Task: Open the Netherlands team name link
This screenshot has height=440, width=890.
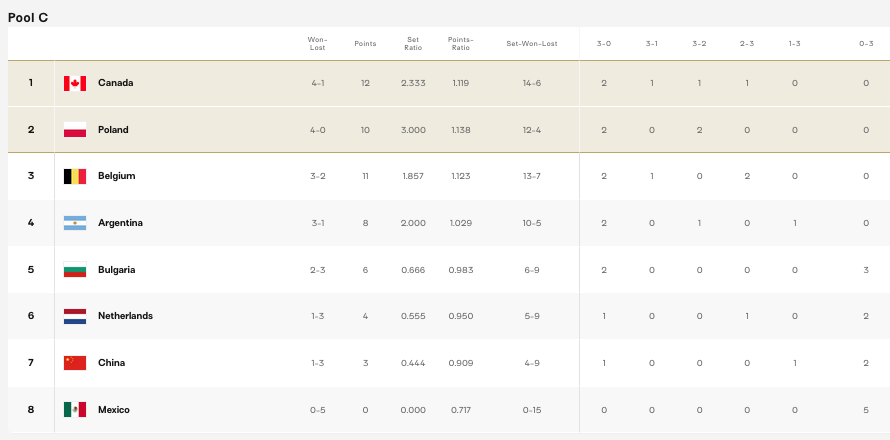Action: [125, 316]
